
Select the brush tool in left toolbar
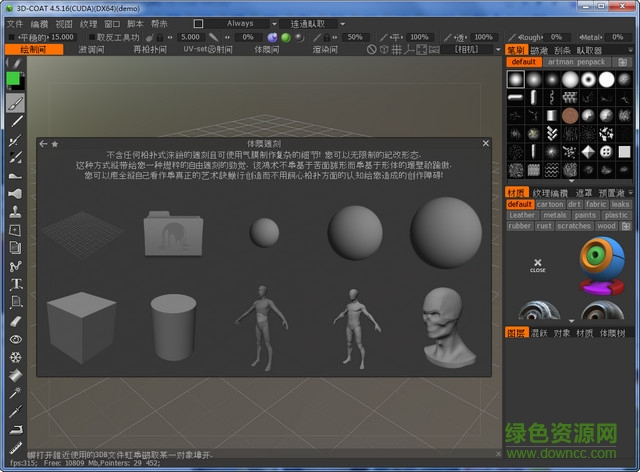tap(15, 103)
